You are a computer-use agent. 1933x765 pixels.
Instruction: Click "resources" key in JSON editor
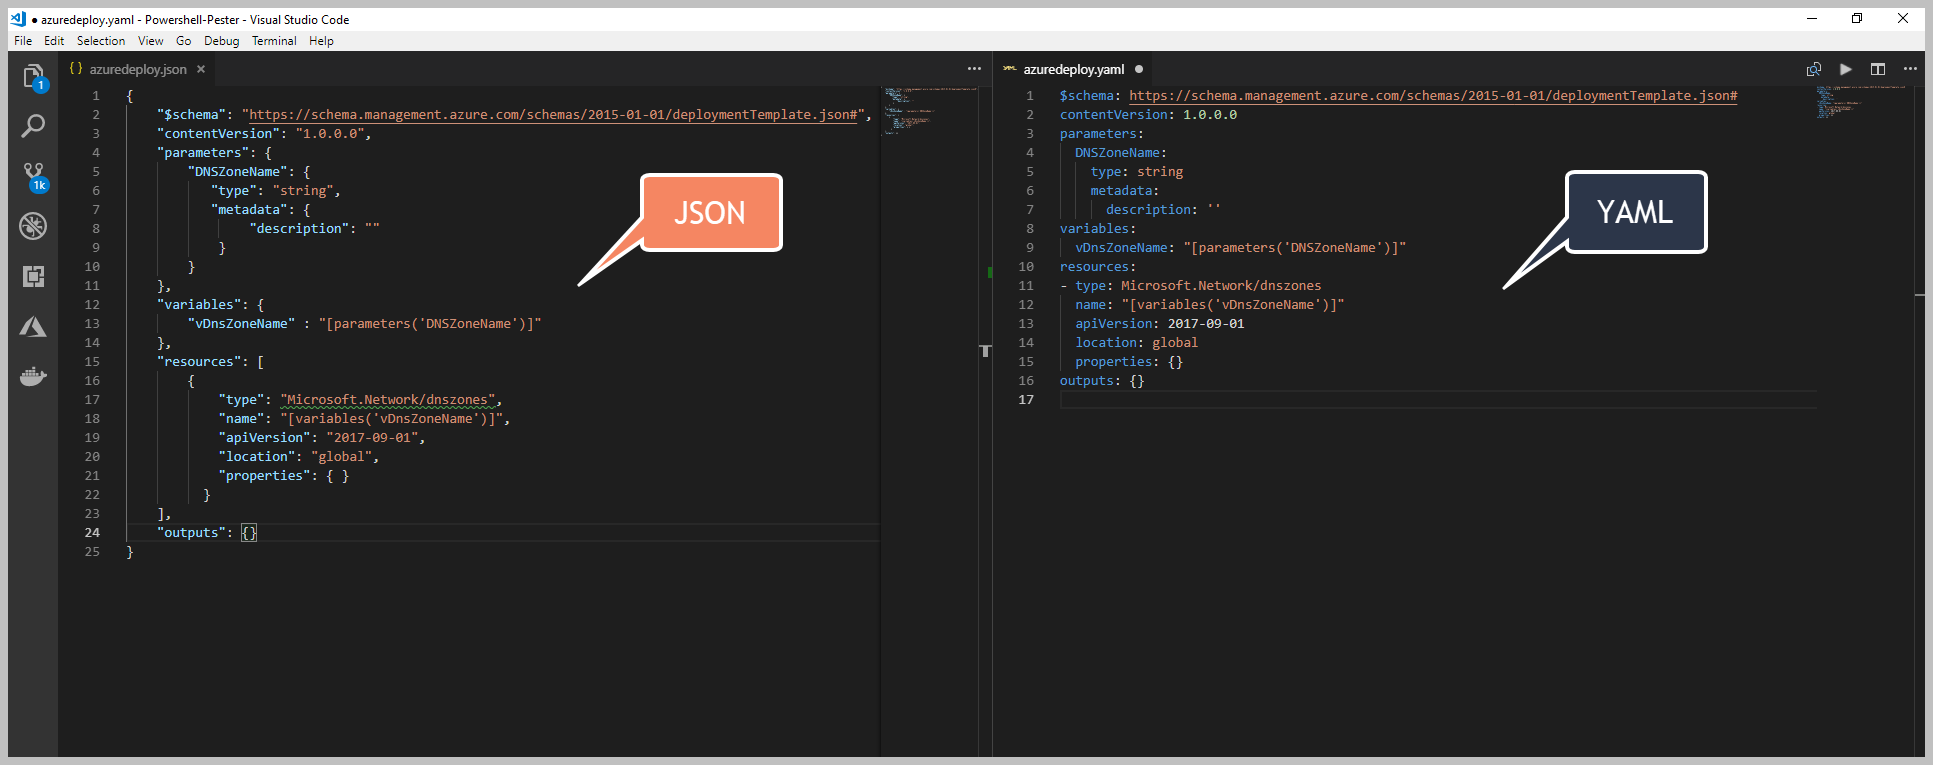[199, 362]
